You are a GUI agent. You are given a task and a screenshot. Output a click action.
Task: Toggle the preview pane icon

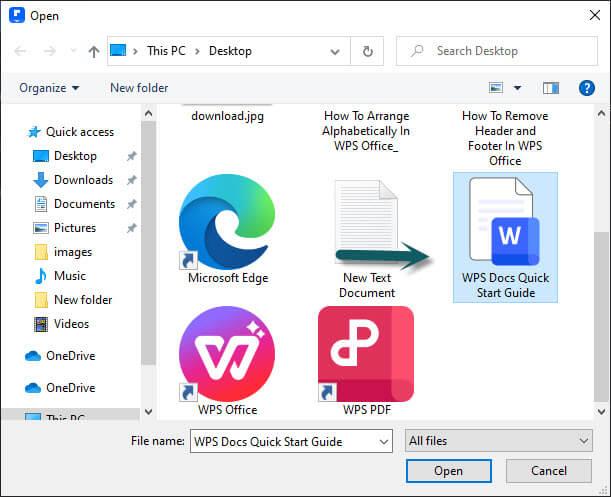551,88
